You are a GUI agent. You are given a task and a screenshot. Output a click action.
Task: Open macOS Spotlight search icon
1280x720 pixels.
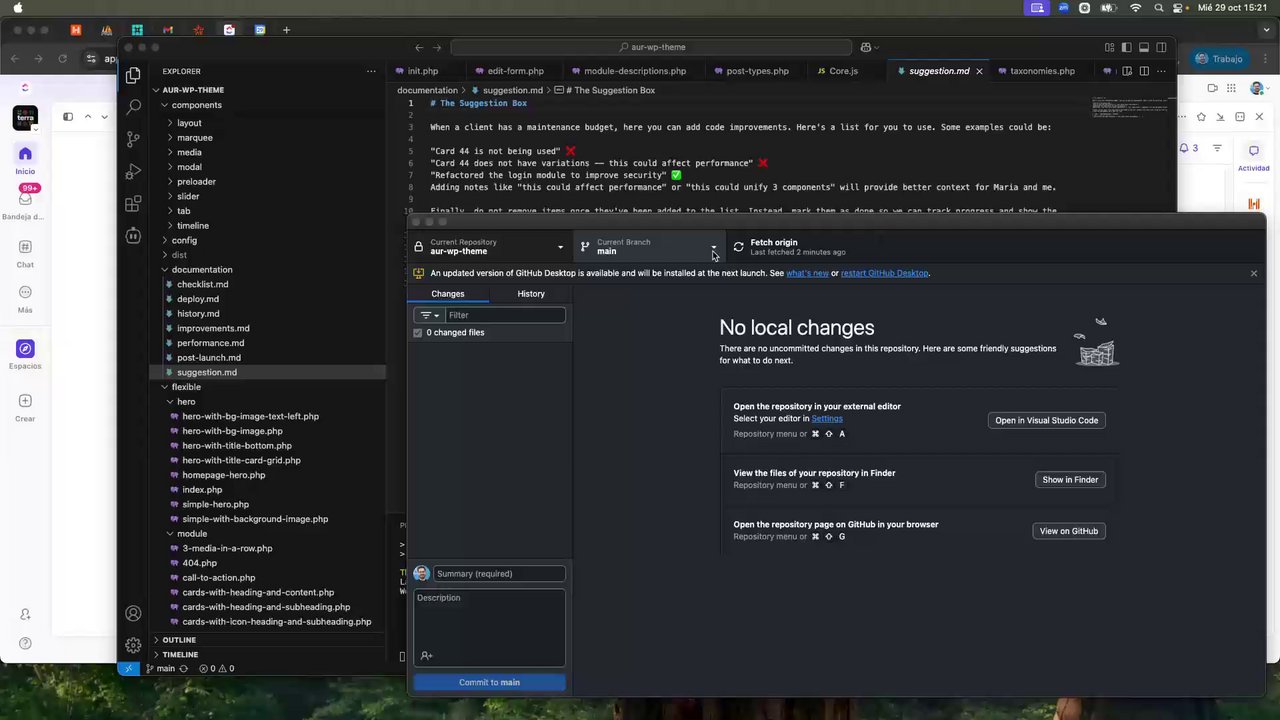1159,8
